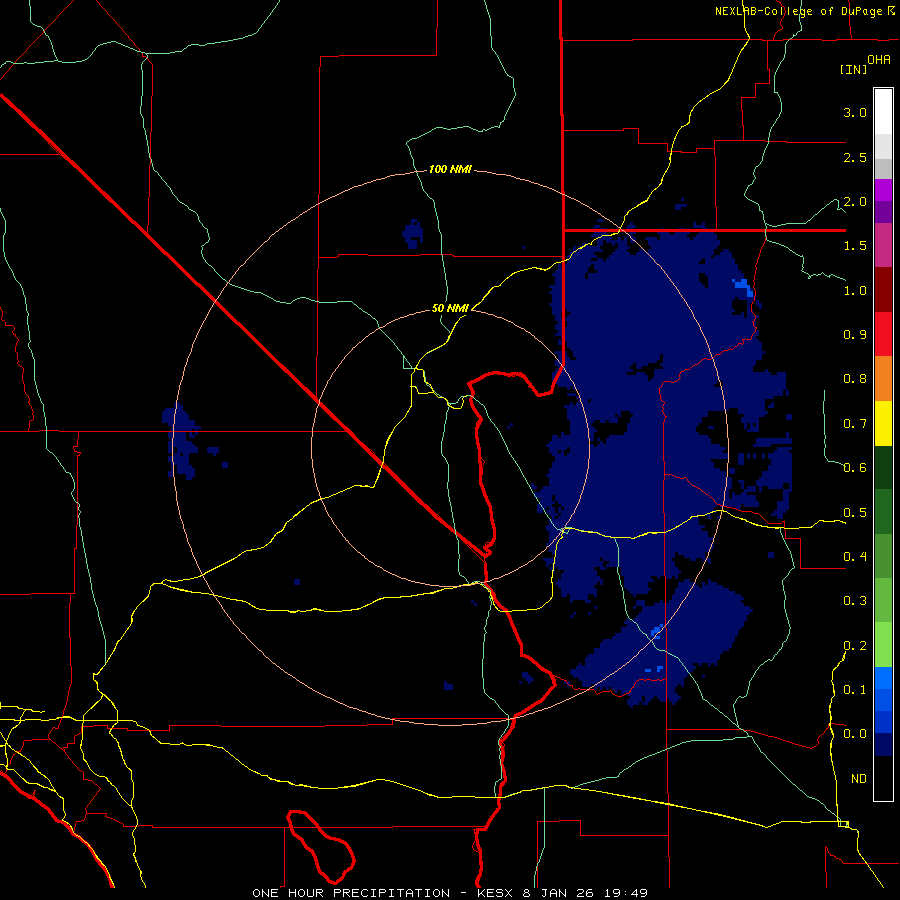The width and height of the screenshot is (900, 900).
Task: Click the 0.3 legend value
Action: [x=855, y=601]
